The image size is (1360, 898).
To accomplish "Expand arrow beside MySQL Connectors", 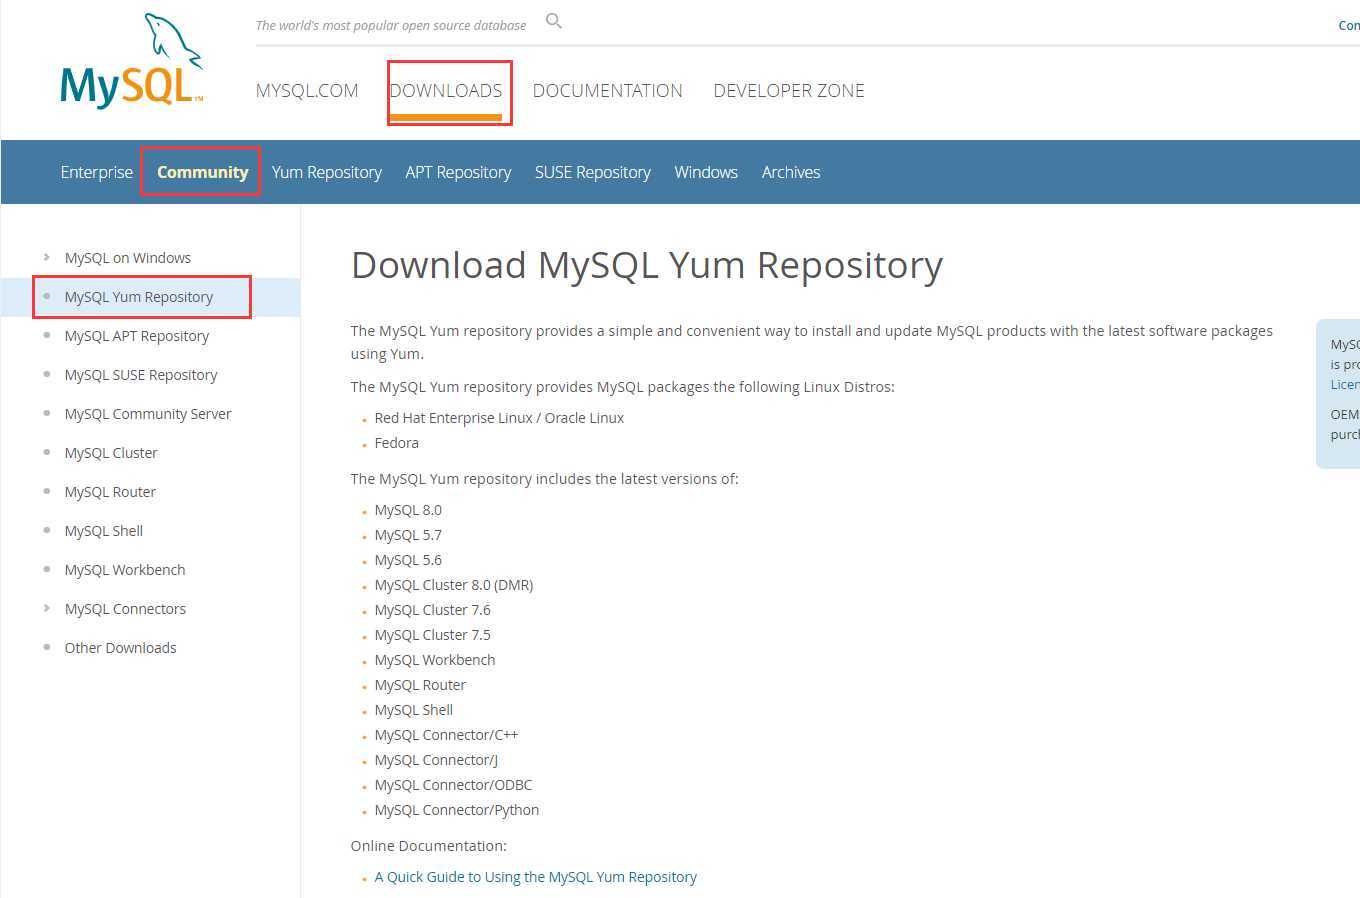I will tap(46, 608).
